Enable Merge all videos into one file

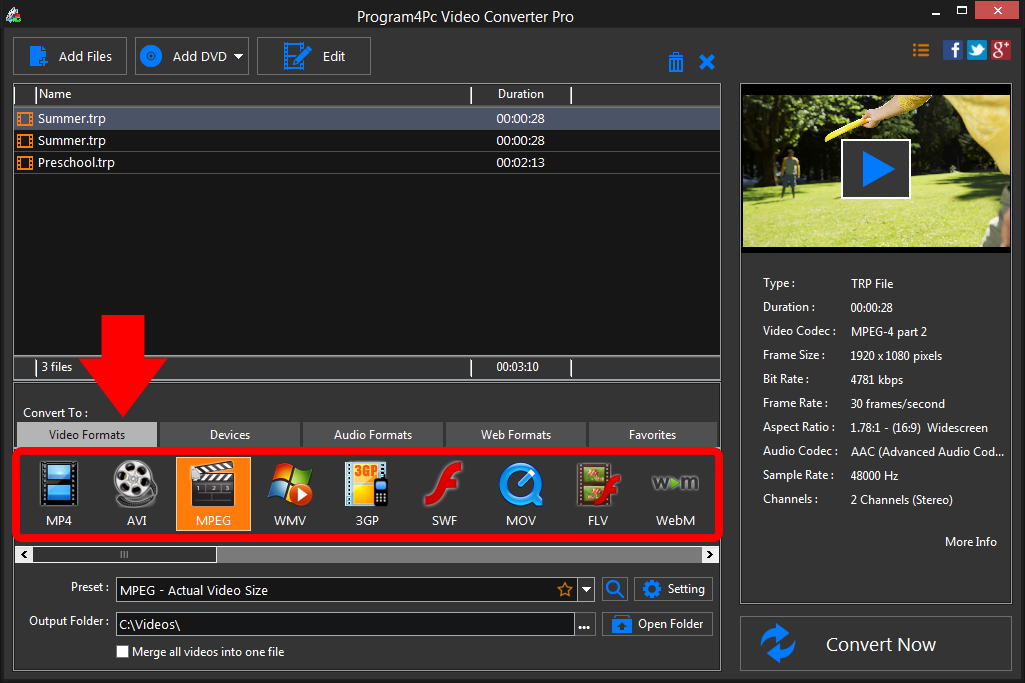click(x=122, y=651)
